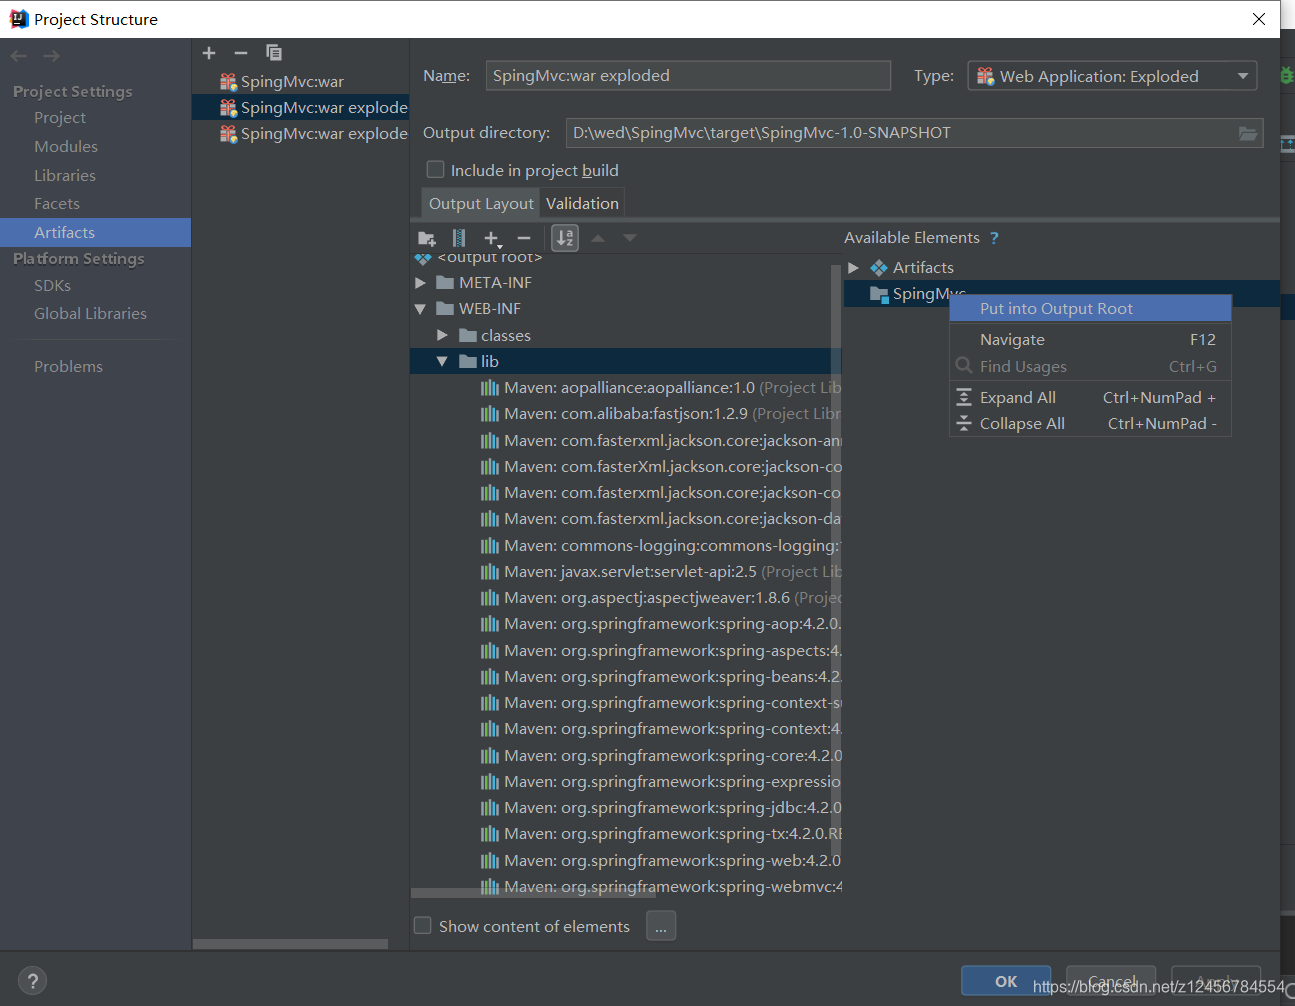Image resolution: width=1295 pixels, height=1006 pixels.
Task: Click the Cancel button
Action: 1110,981
